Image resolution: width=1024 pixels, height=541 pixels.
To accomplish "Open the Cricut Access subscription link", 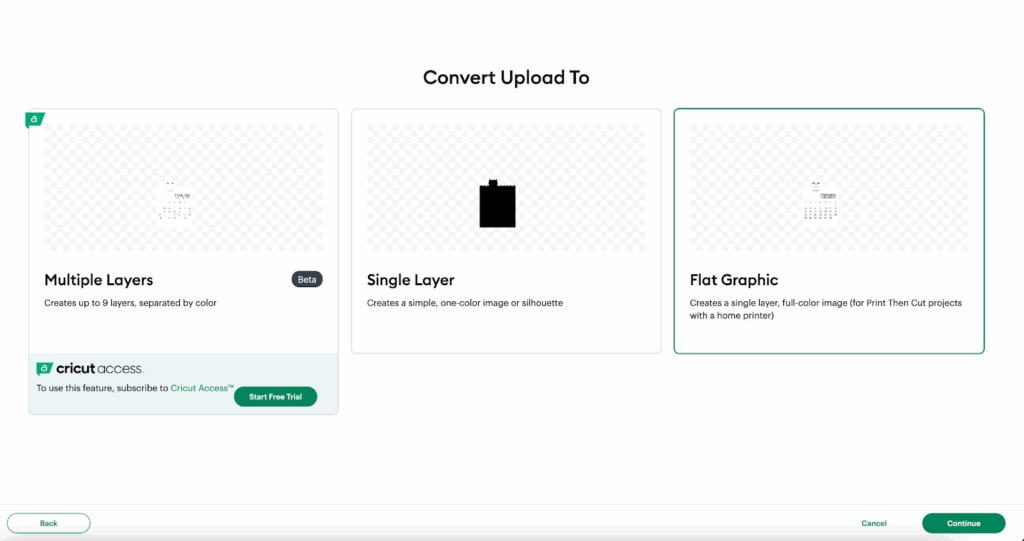I will tap(202, 388).
